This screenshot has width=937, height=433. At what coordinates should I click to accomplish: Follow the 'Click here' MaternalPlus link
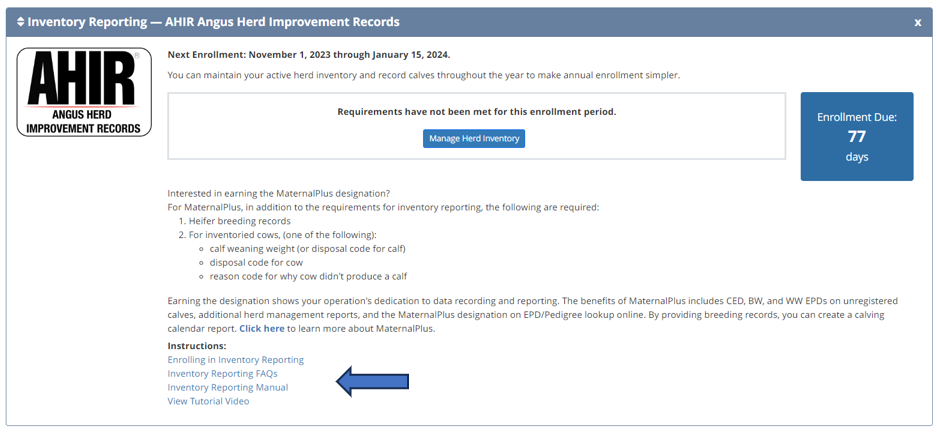click(262, 328)
